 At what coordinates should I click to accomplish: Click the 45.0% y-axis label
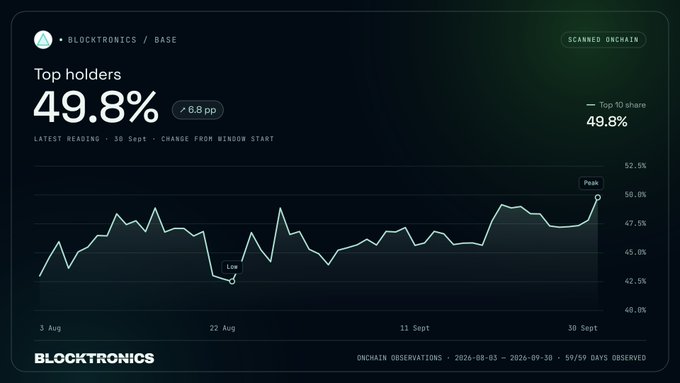[x=635, y=252]
